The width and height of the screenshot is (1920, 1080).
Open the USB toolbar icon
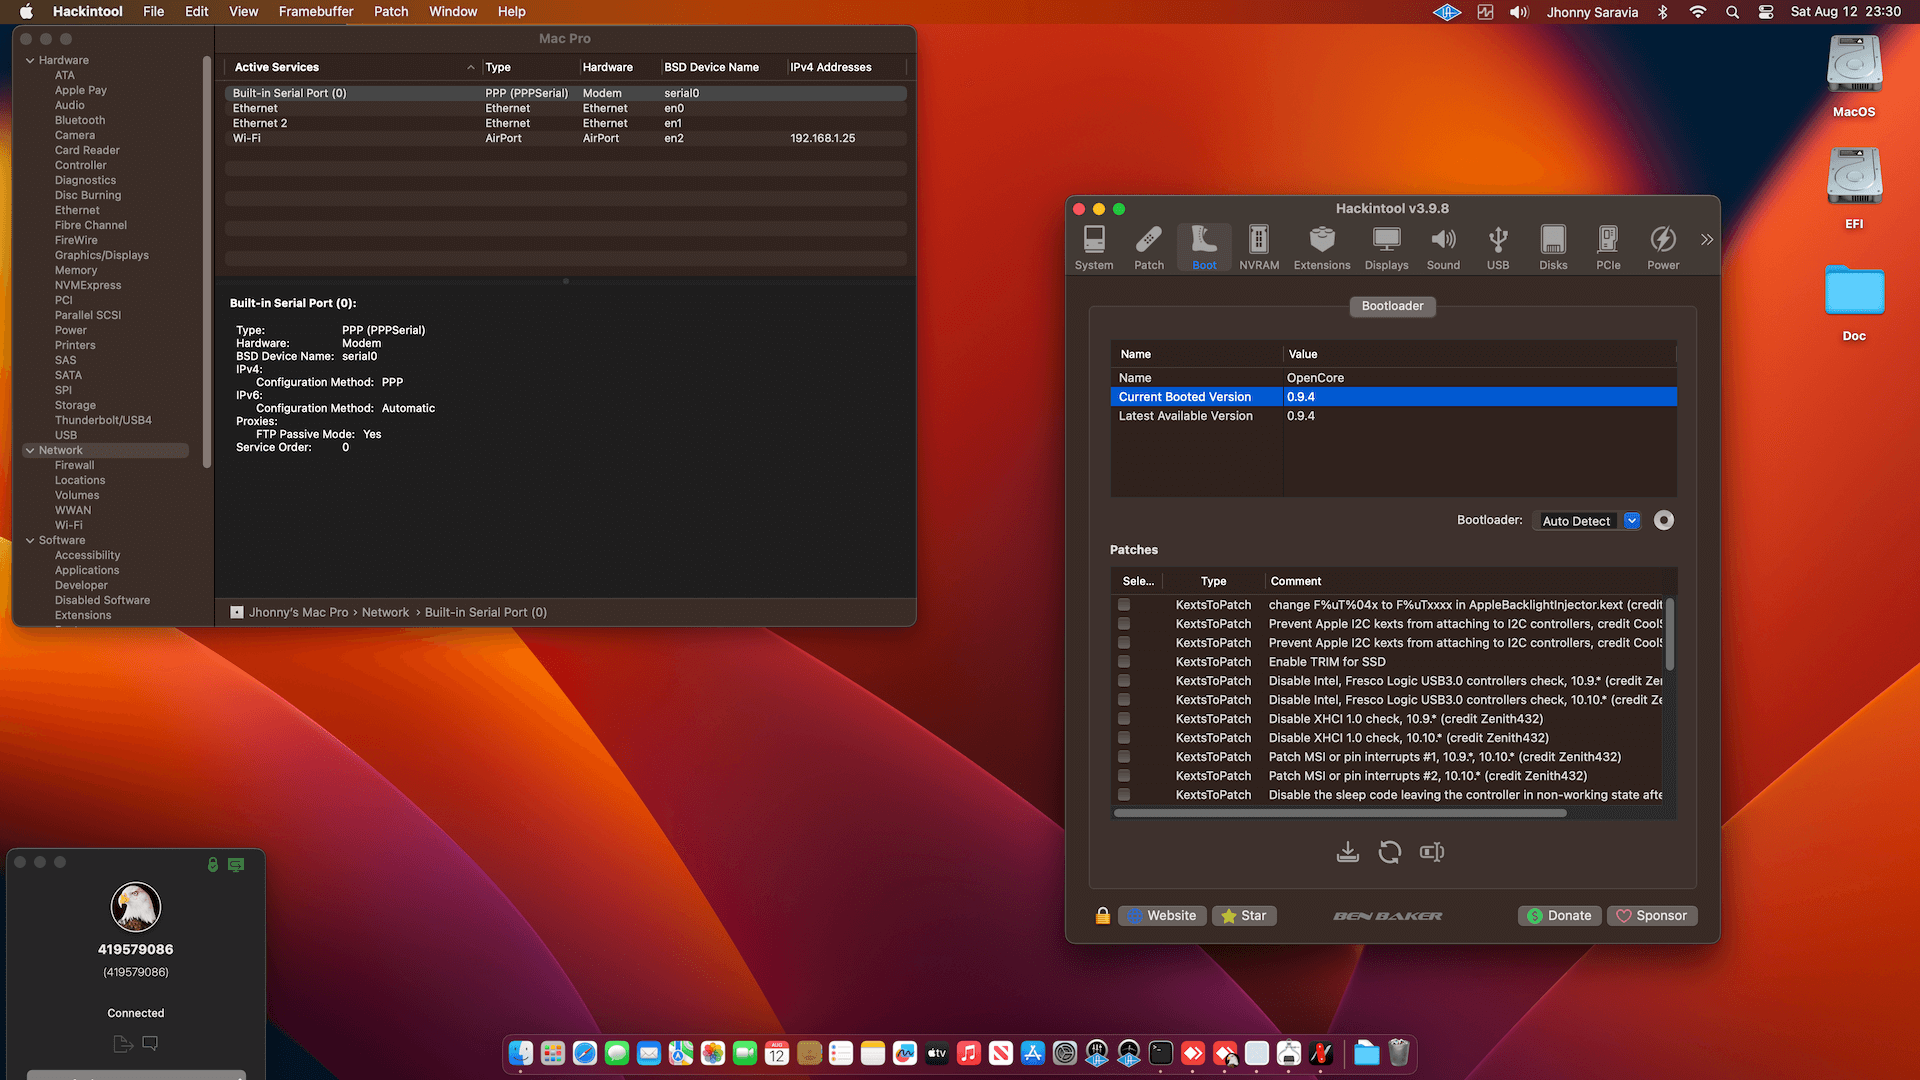coord(1498,247)
